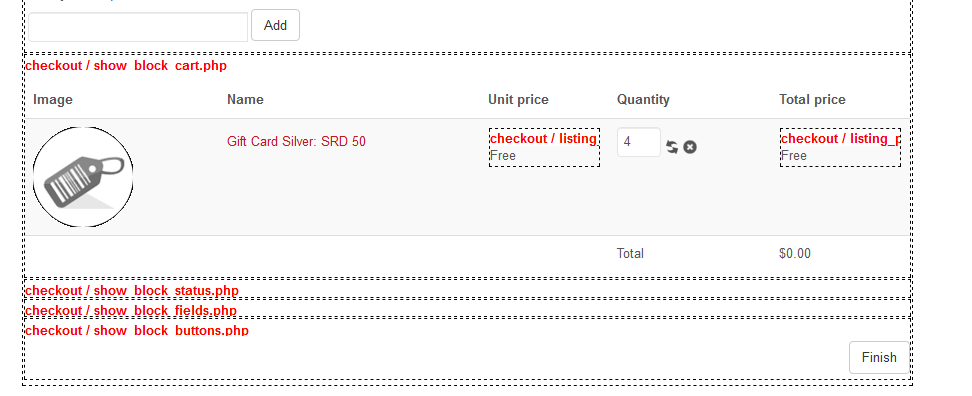Click the Unit price column header
Screen dimensions: 972x396
click(x=518, y=100)
